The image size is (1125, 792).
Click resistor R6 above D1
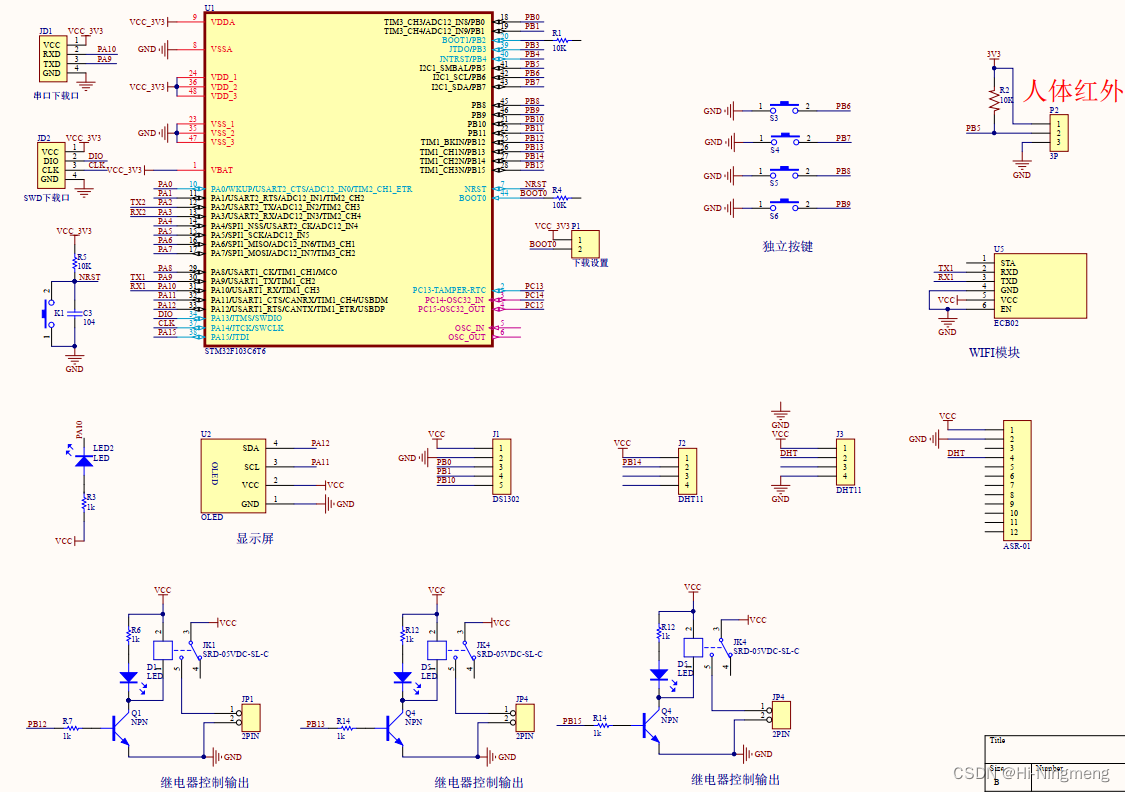click(129, 637)
